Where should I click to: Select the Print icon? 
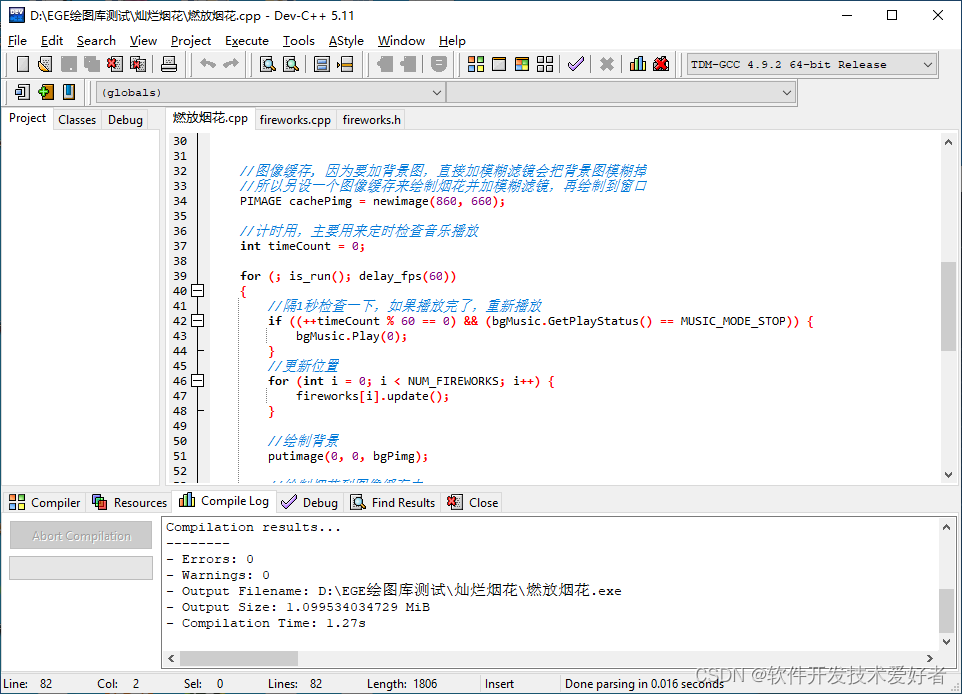[168, 63]
